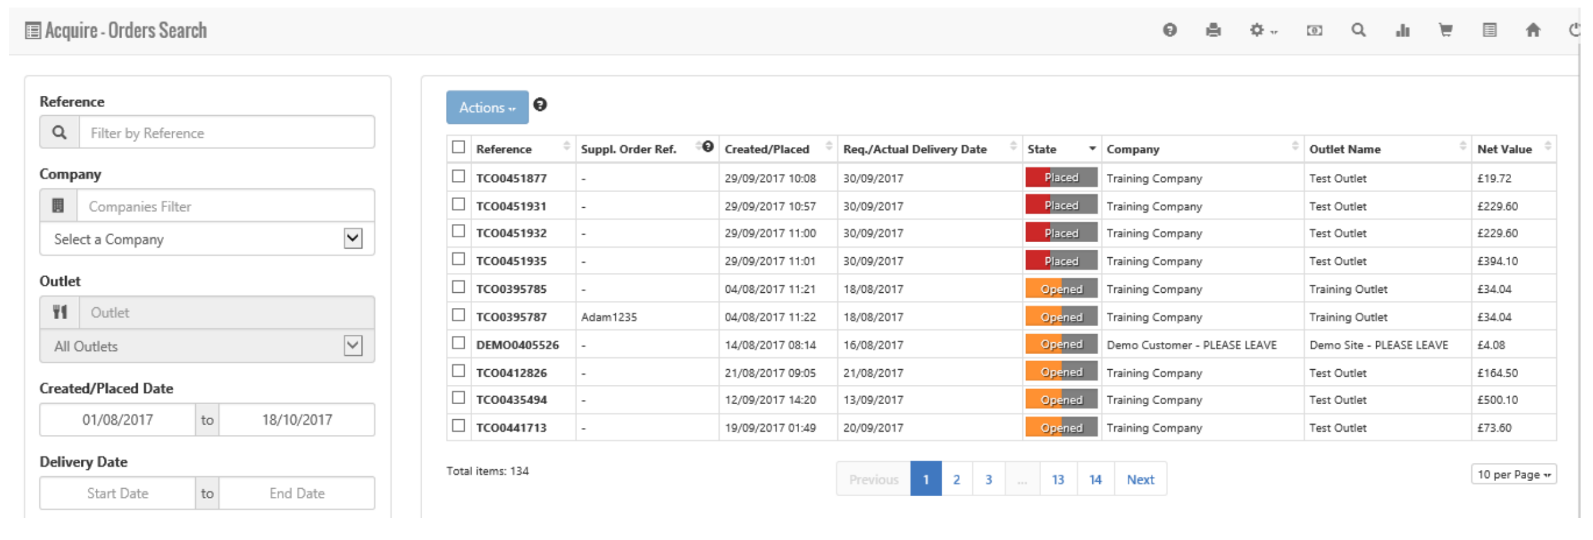
Task: Click the list document icon in header
Action: click(x=1489, y=30)
